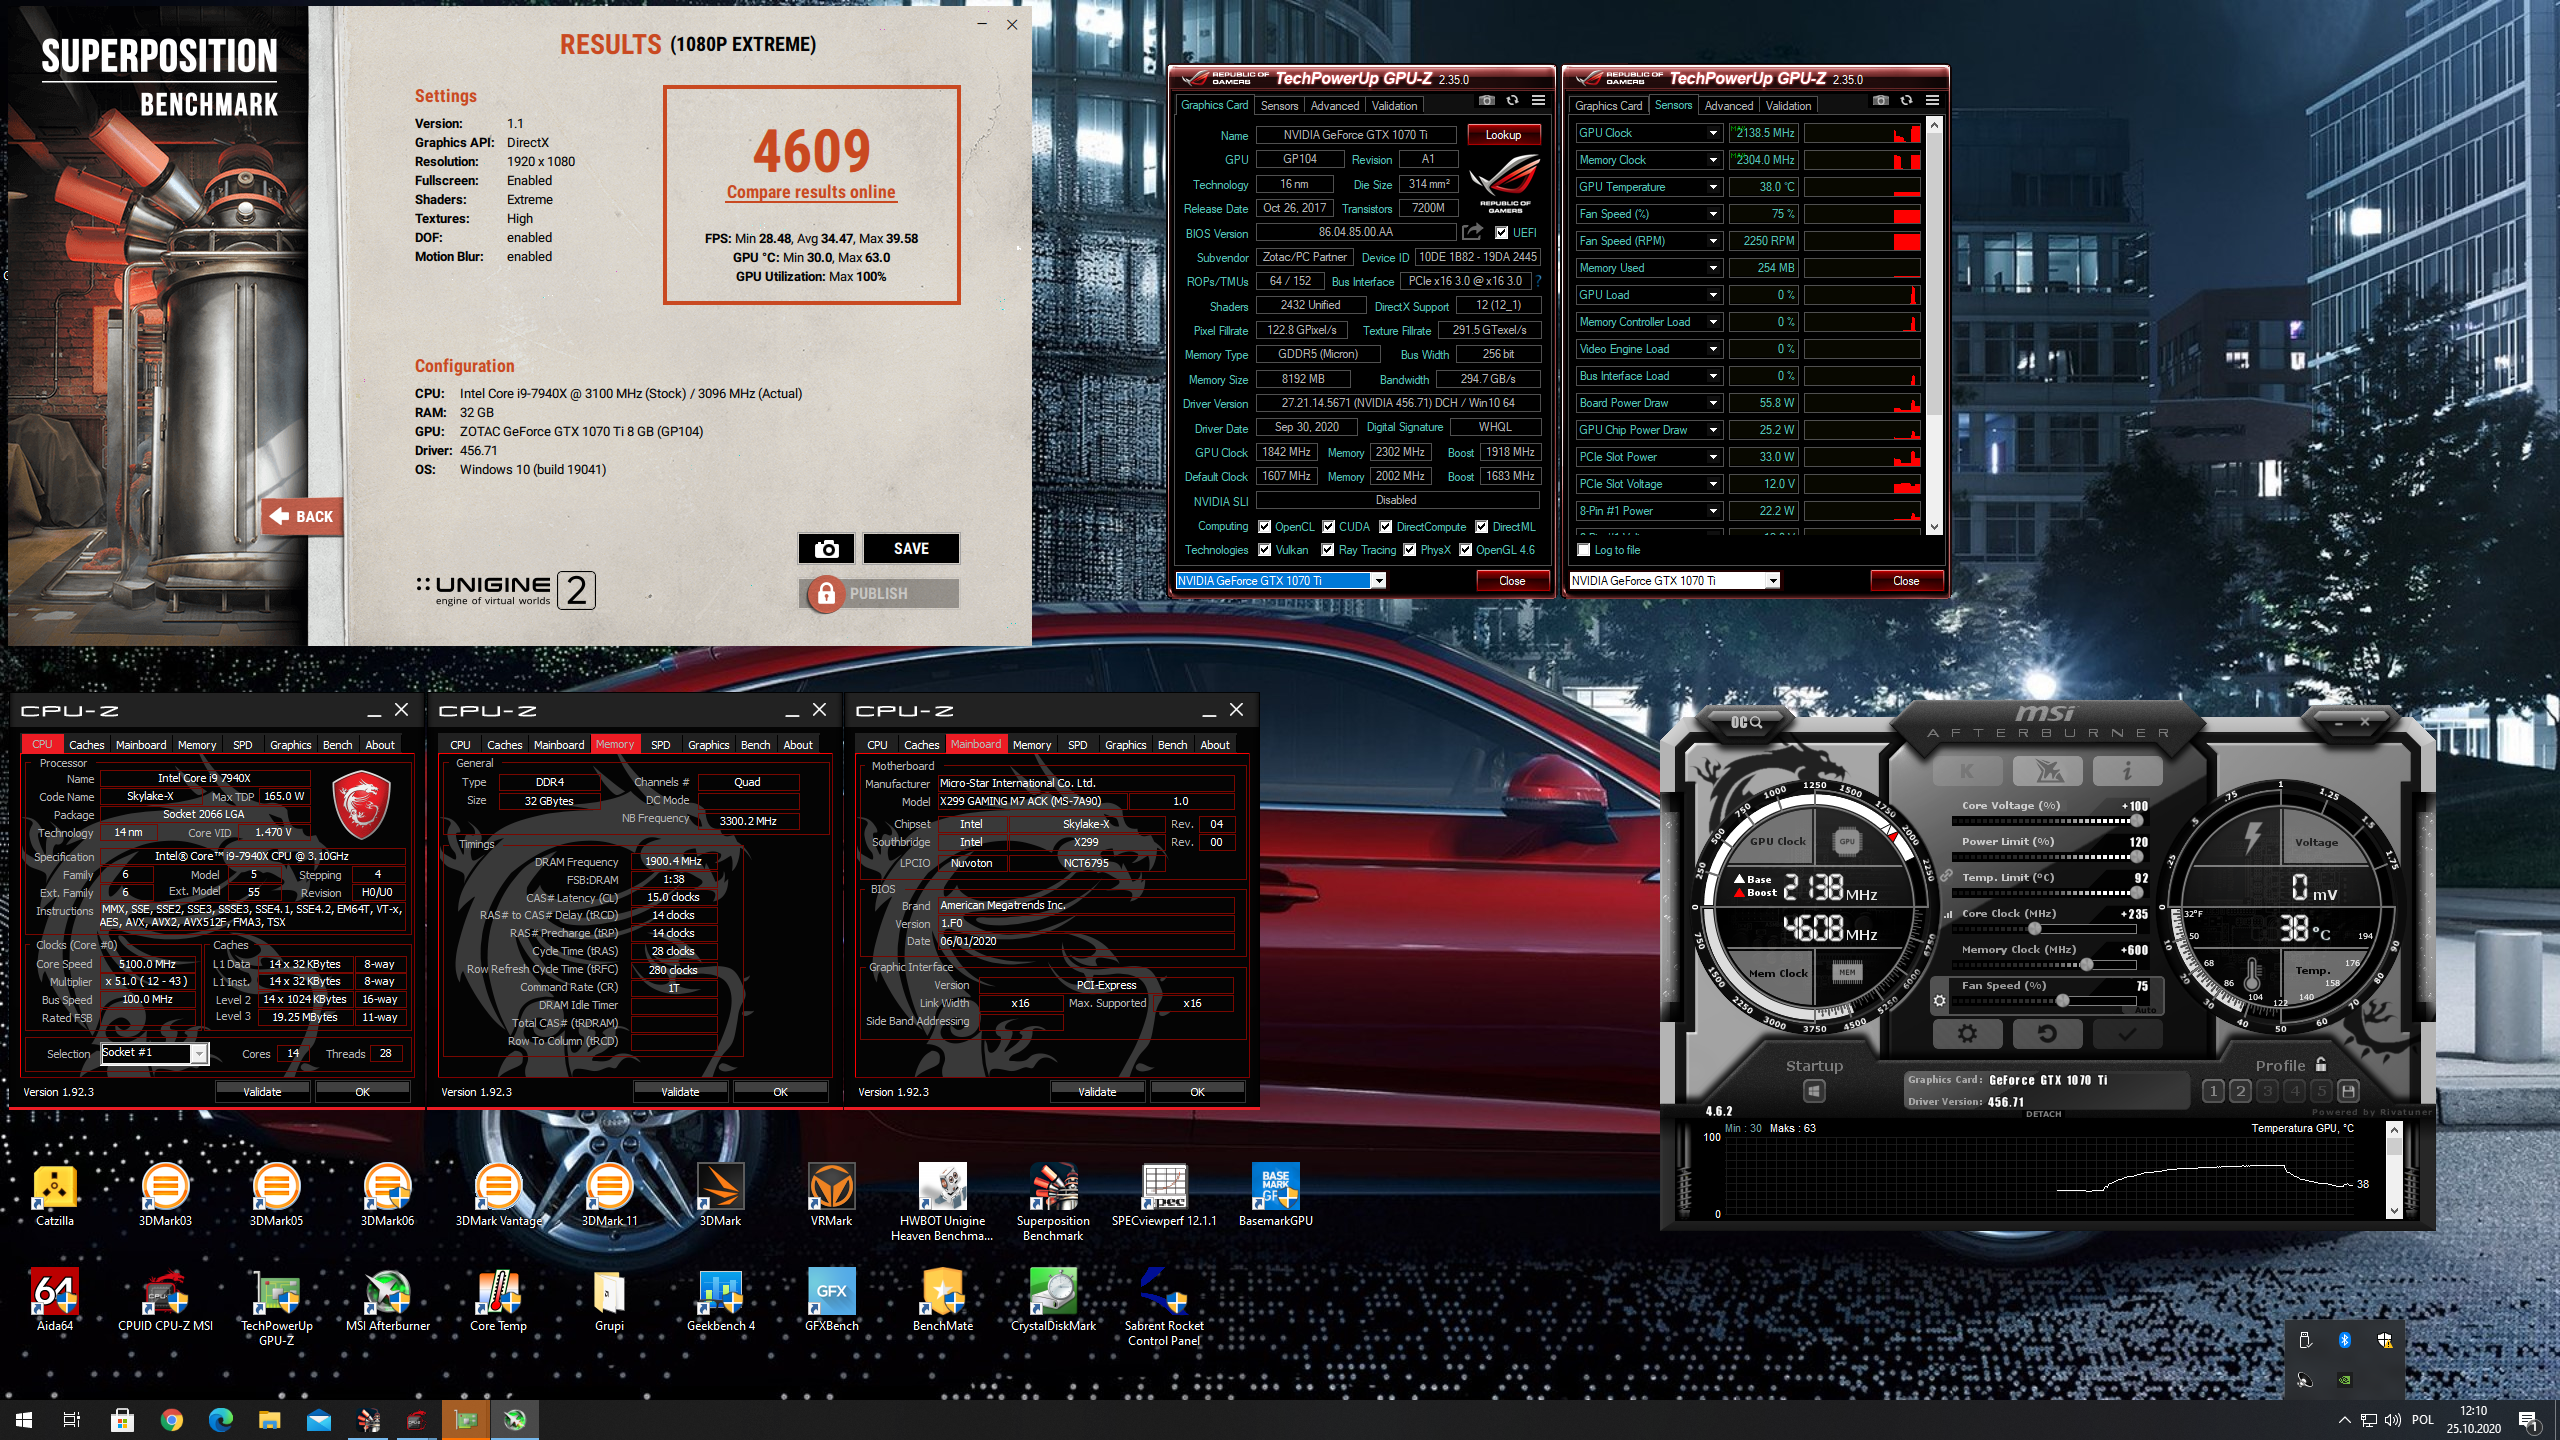Open CrystalDiskMark desktop shortcut
2560x1440 pixels.
(x=1053, y=1300)
